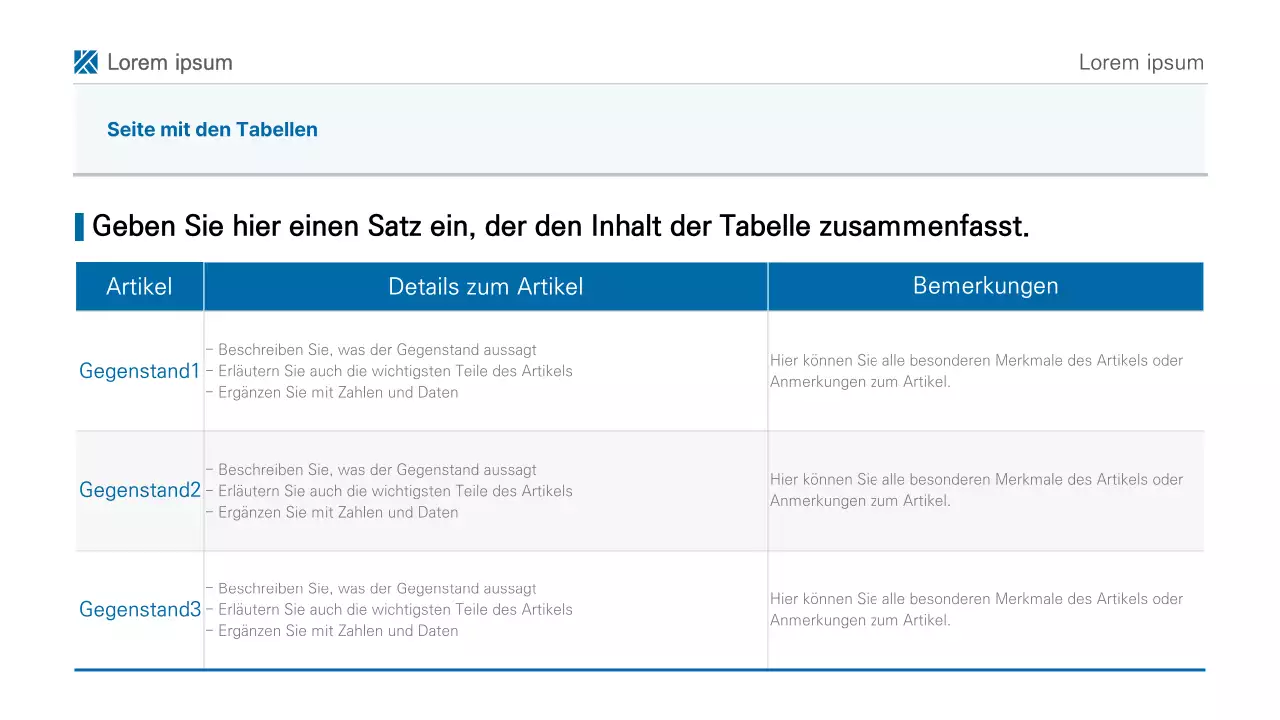Select the Gegenstand2 table entry

[x=139, y=489]
